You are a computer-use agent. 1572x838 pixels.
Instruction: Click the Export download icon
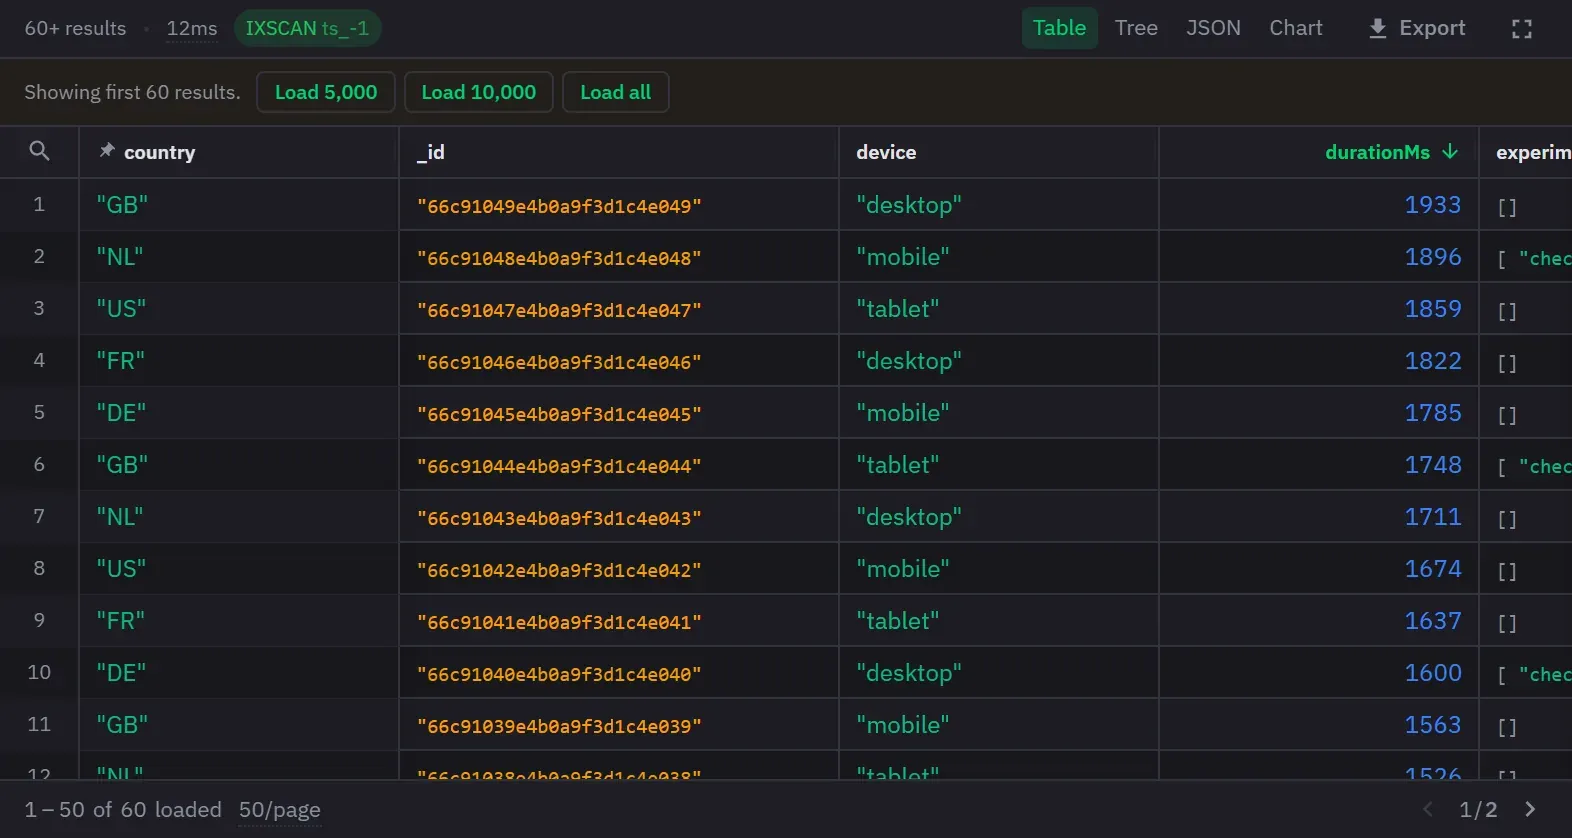pyautogui.click(x=1377, y=29)
